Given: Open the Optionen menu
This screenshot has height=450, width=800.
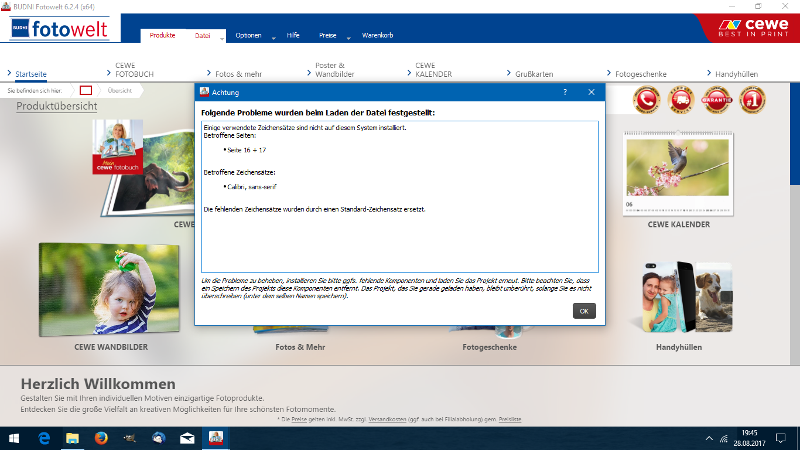Looking at the screenshot, I should click(x=248, y=36).
